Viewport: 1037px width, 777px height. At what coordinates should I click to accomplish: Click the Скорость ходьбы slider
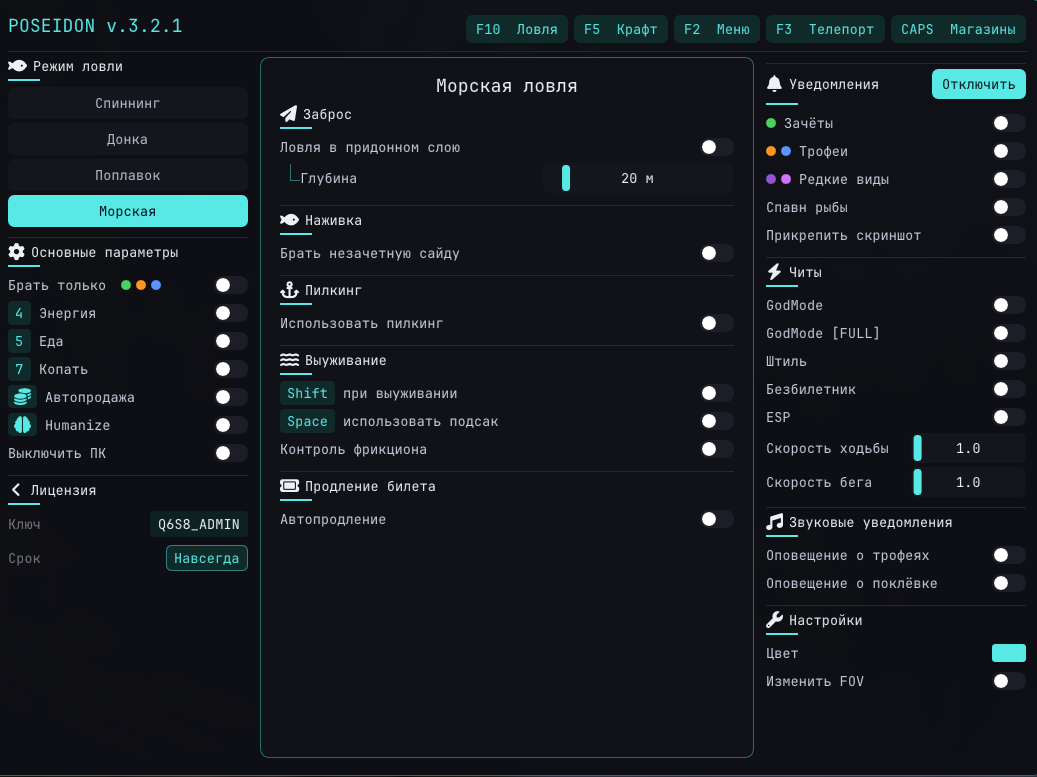click(969, 448)
